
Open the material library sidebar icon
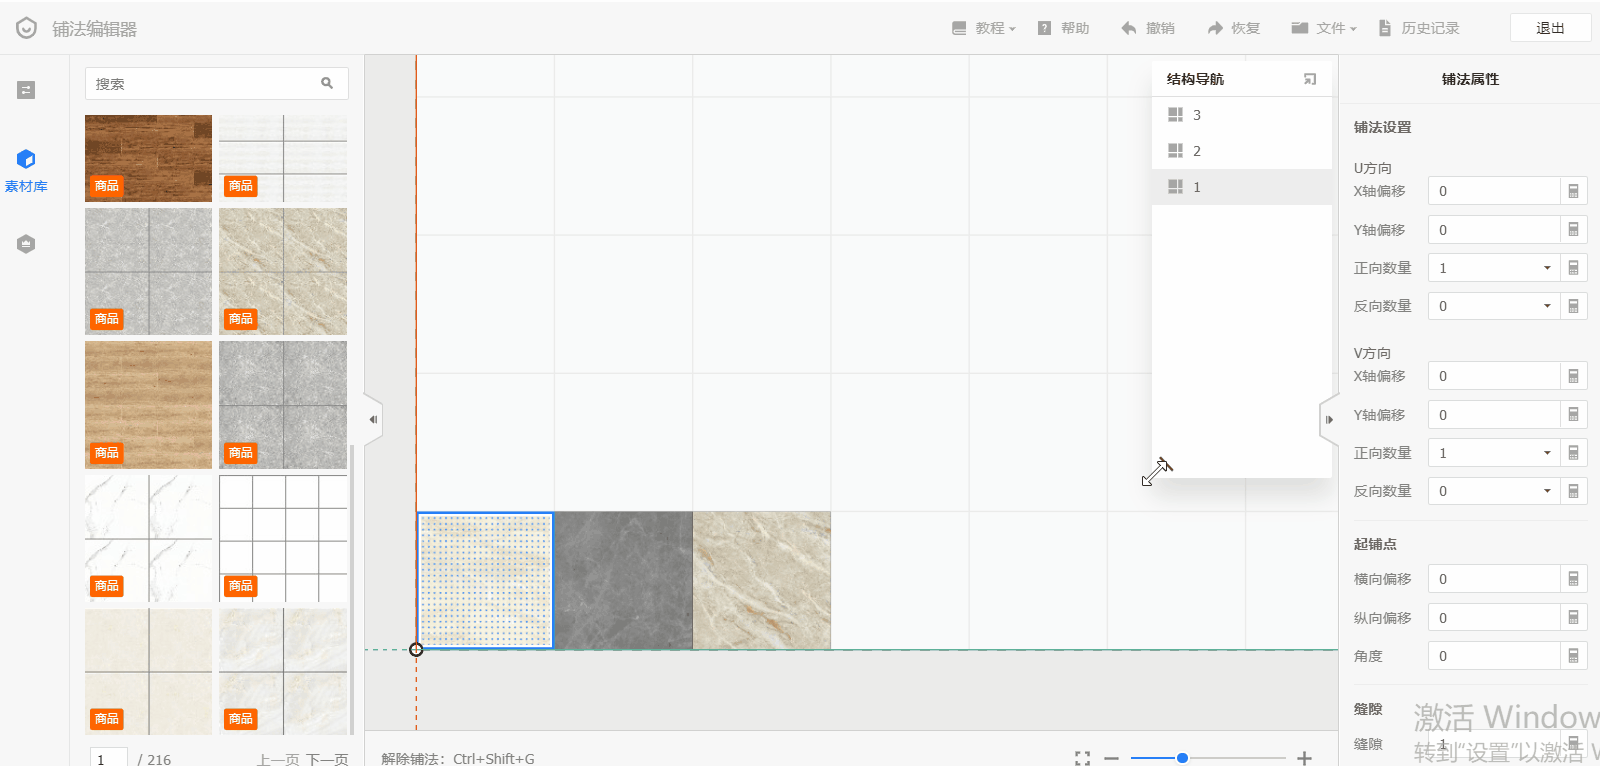[26, 168]
